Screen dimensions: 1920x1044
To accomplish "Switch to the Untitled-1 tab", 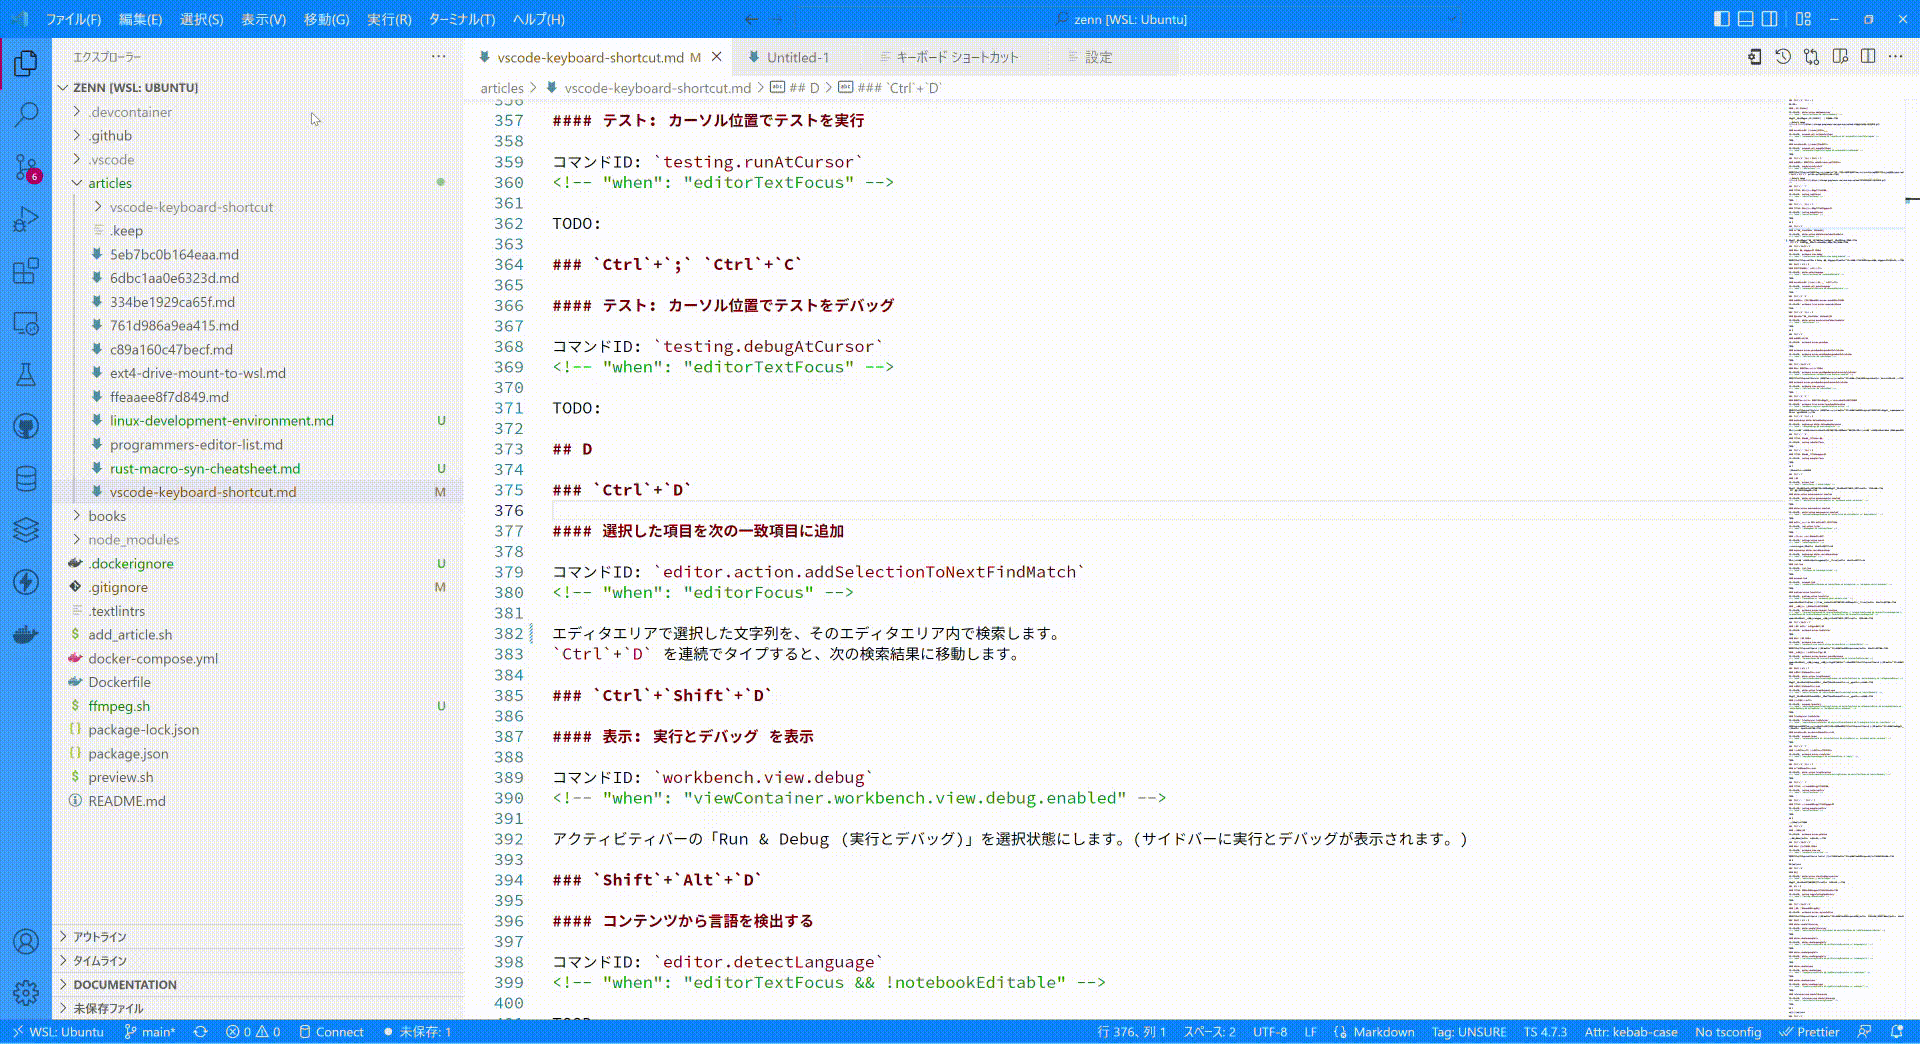I will [x=798, y=57].
